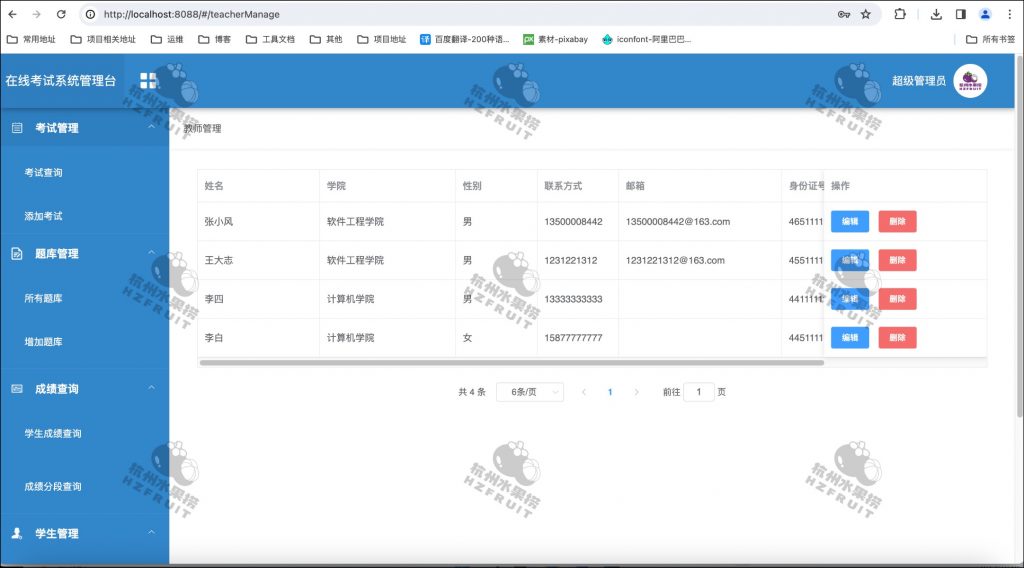Go to page 1 in pagination
This screenshot has width=1024, height=568.
click(610, 392)
